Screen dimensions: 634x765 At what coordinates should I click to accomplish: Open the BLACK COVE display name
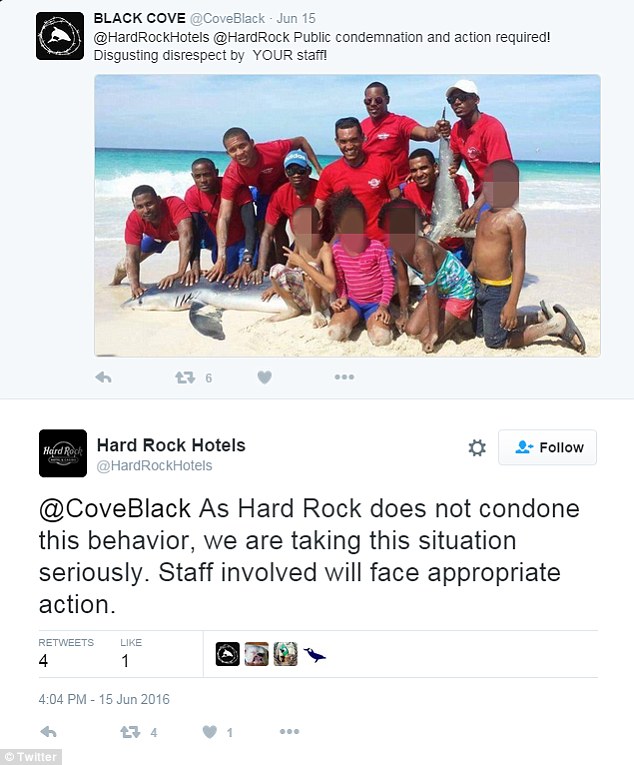tap(140, 19)
